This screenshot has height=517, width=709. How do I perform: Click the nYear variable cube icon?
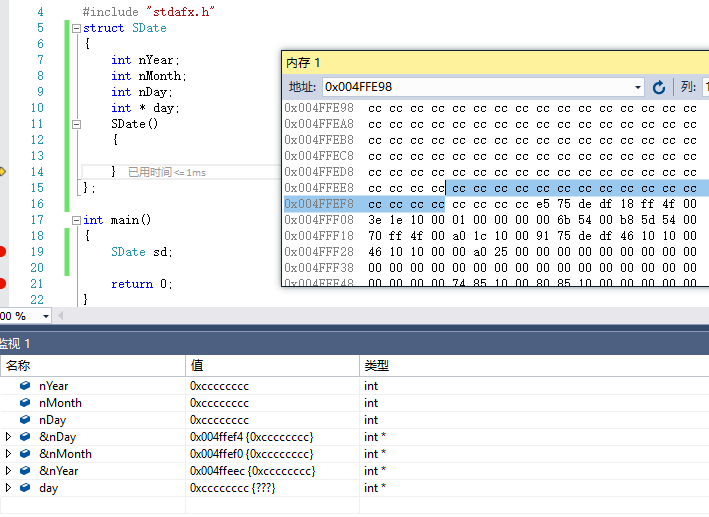(x=25, y=385)
